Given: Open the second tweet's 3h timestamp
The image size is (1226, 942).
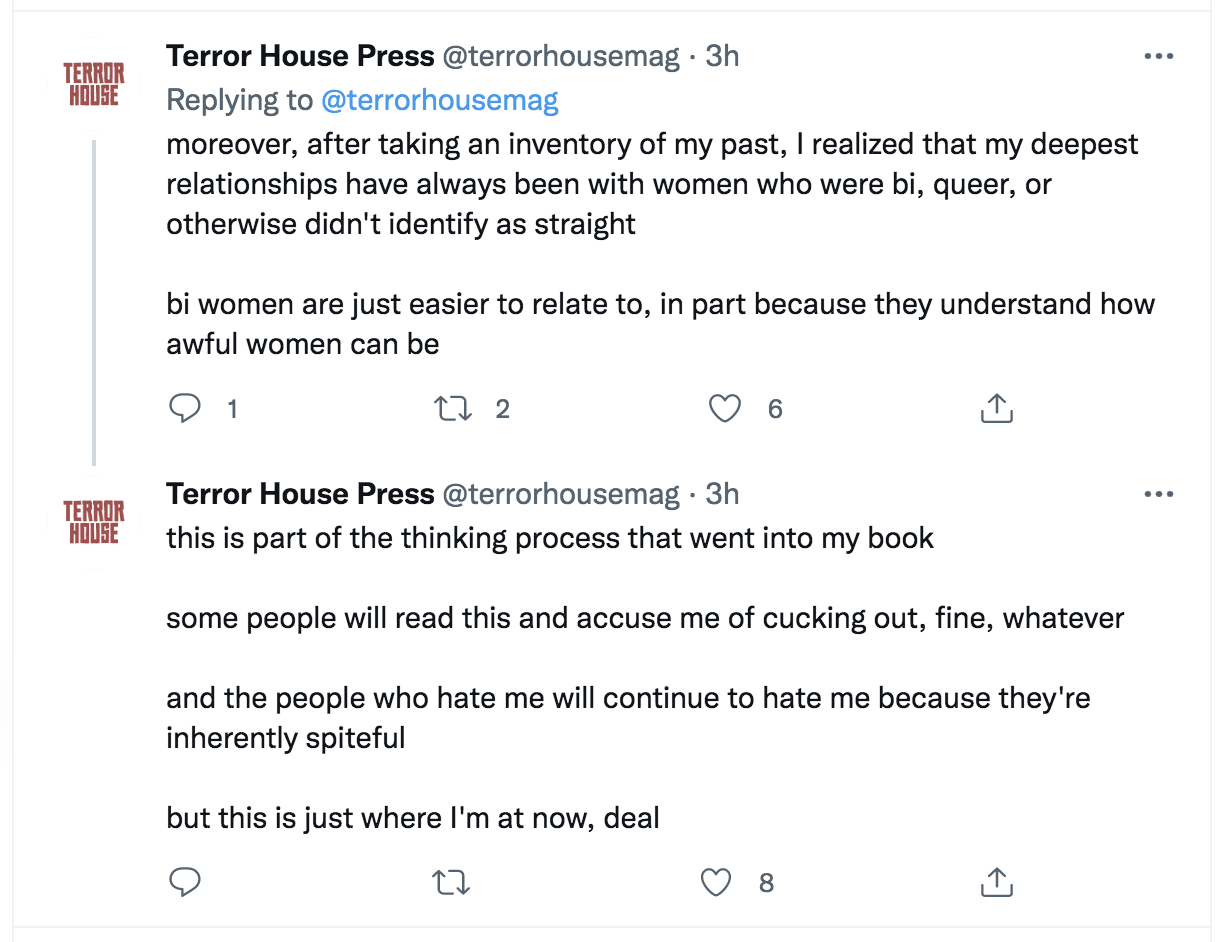Looking at the screenshot, I should 722,493.
